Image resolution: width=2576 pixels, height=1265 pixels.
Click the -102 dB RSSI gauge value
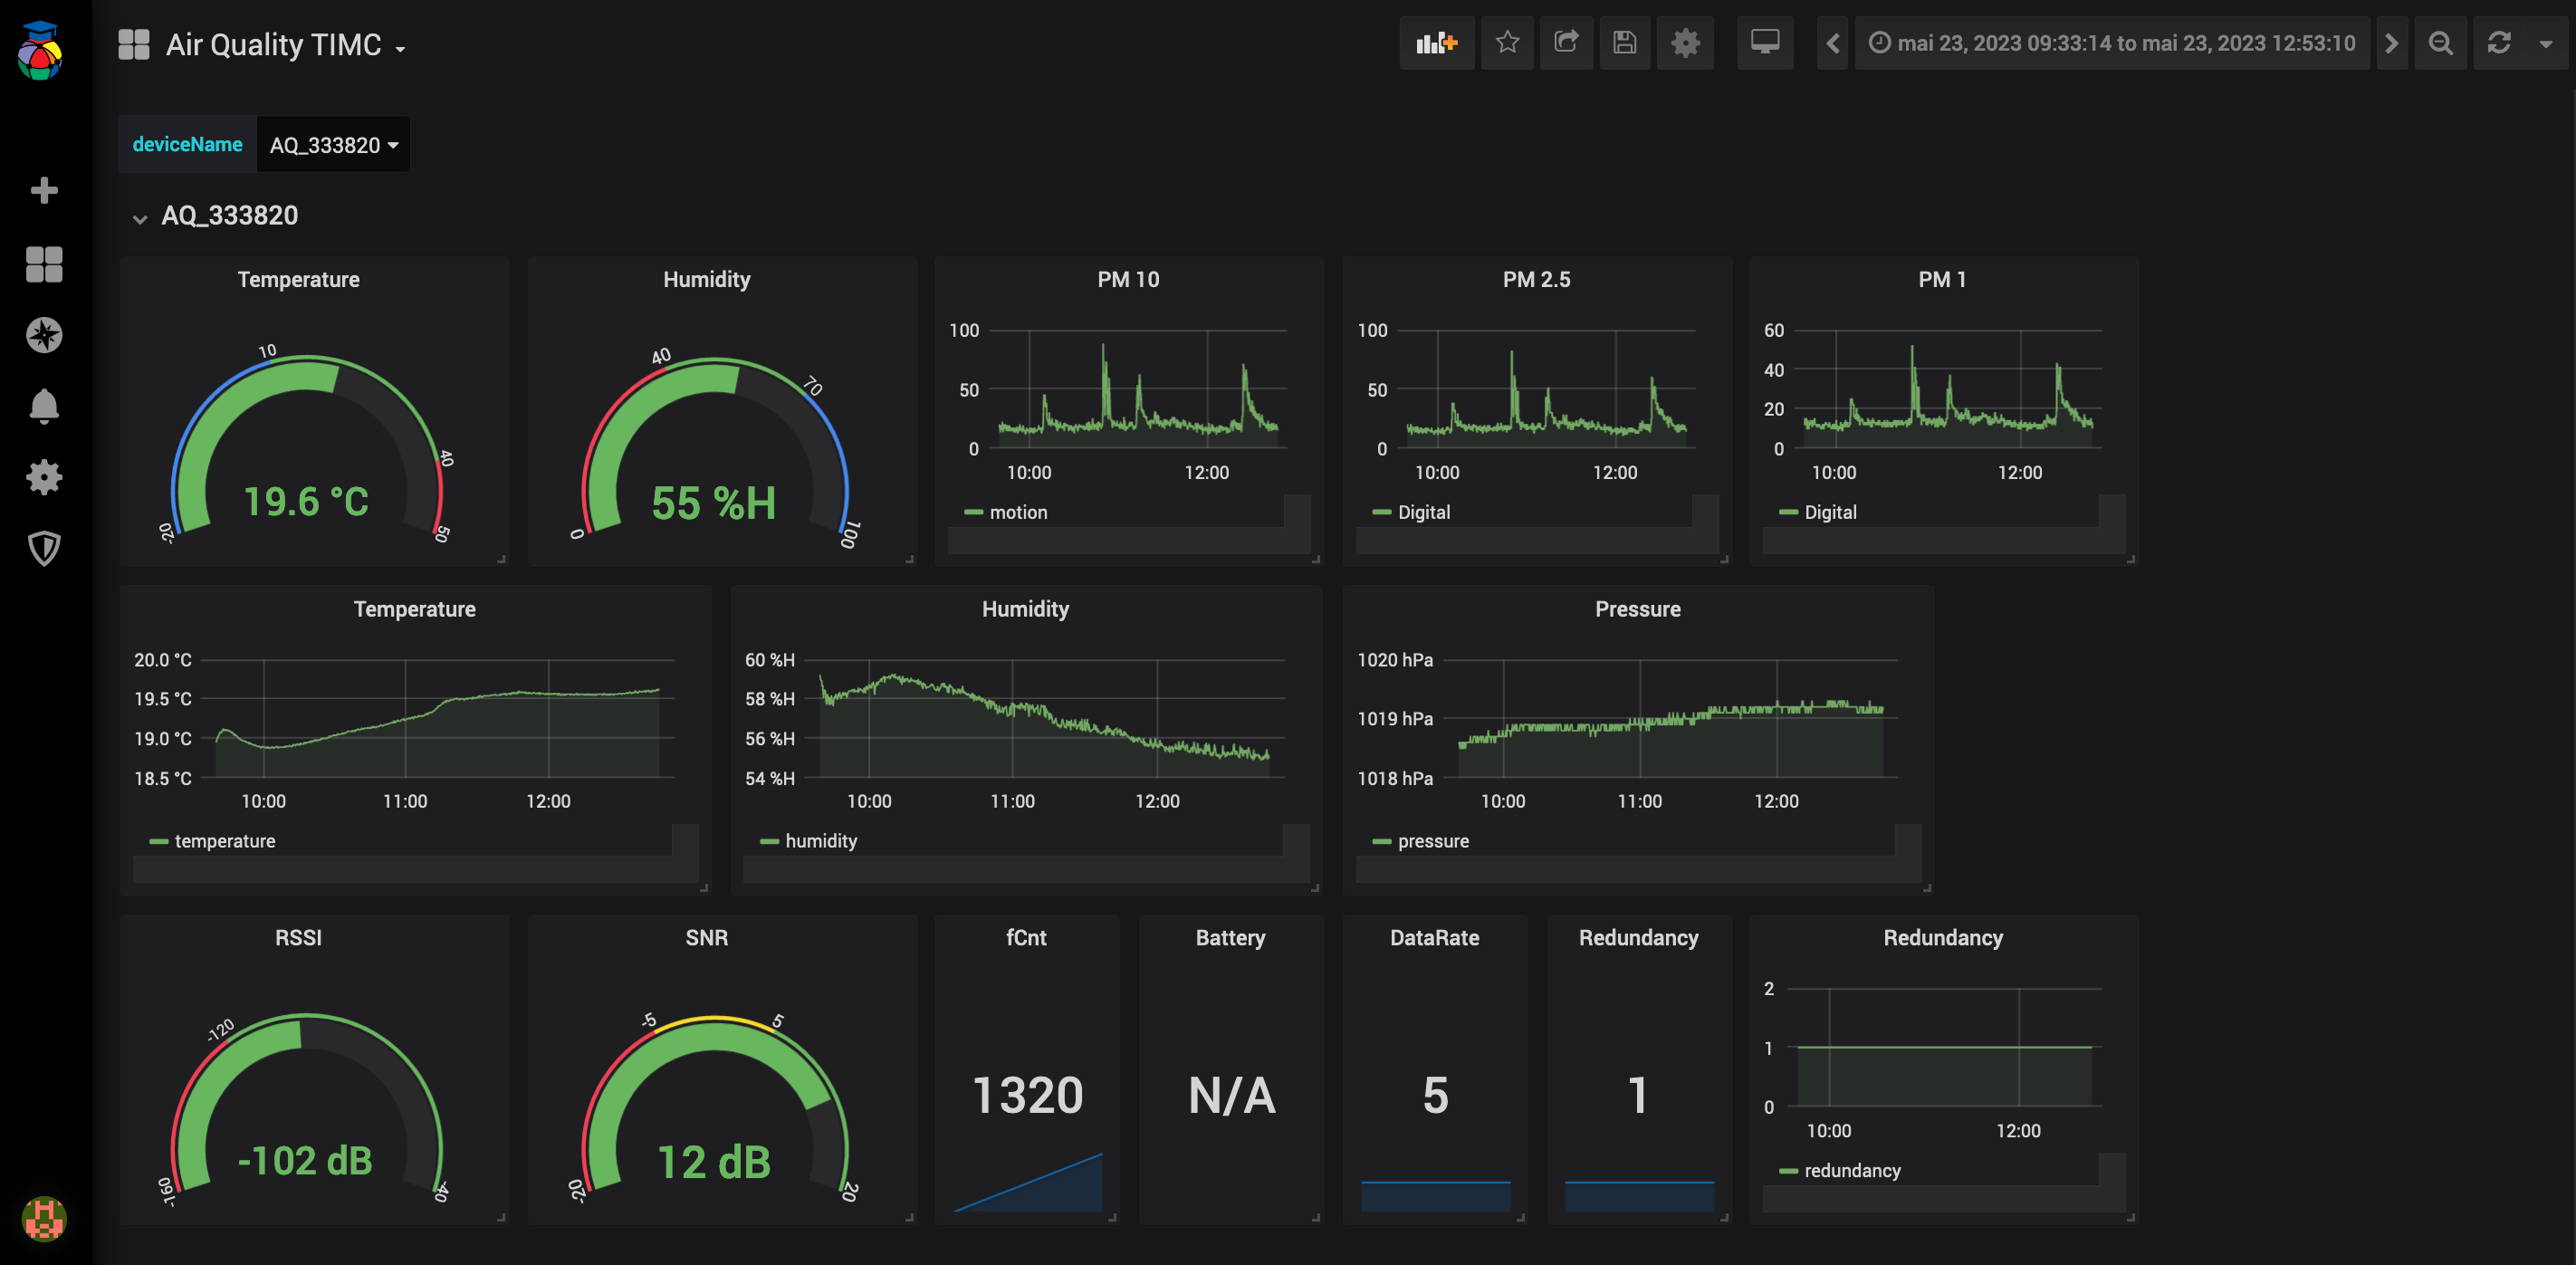tap(304, 1161)
